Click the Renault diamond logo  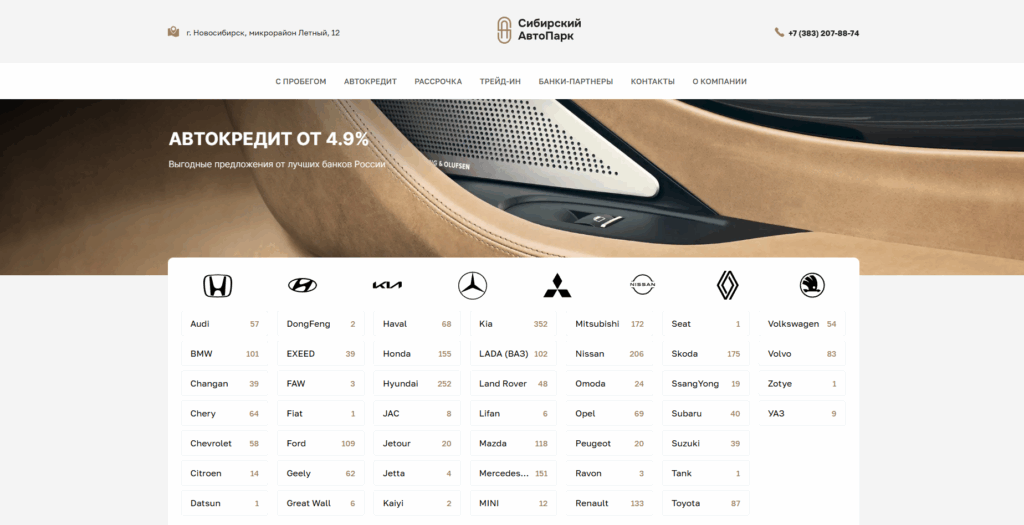tap(728, 285)
